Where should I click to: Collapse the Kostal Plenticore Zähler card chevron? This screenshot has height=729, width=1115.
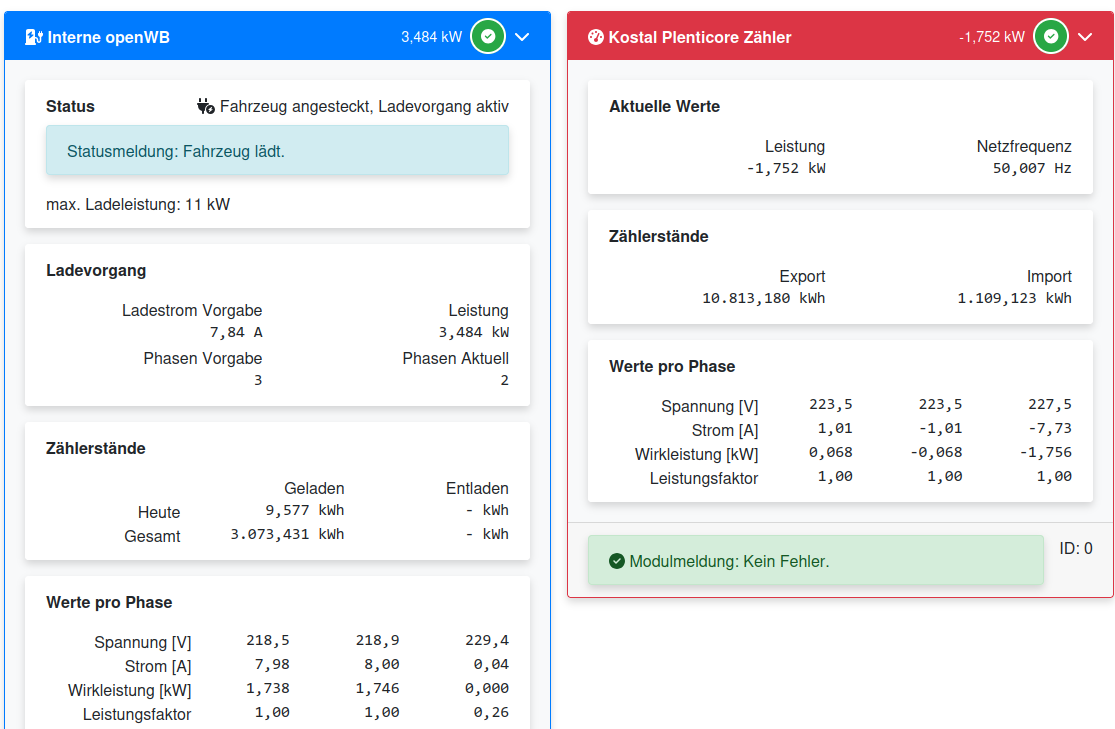tap(1084, 37)
